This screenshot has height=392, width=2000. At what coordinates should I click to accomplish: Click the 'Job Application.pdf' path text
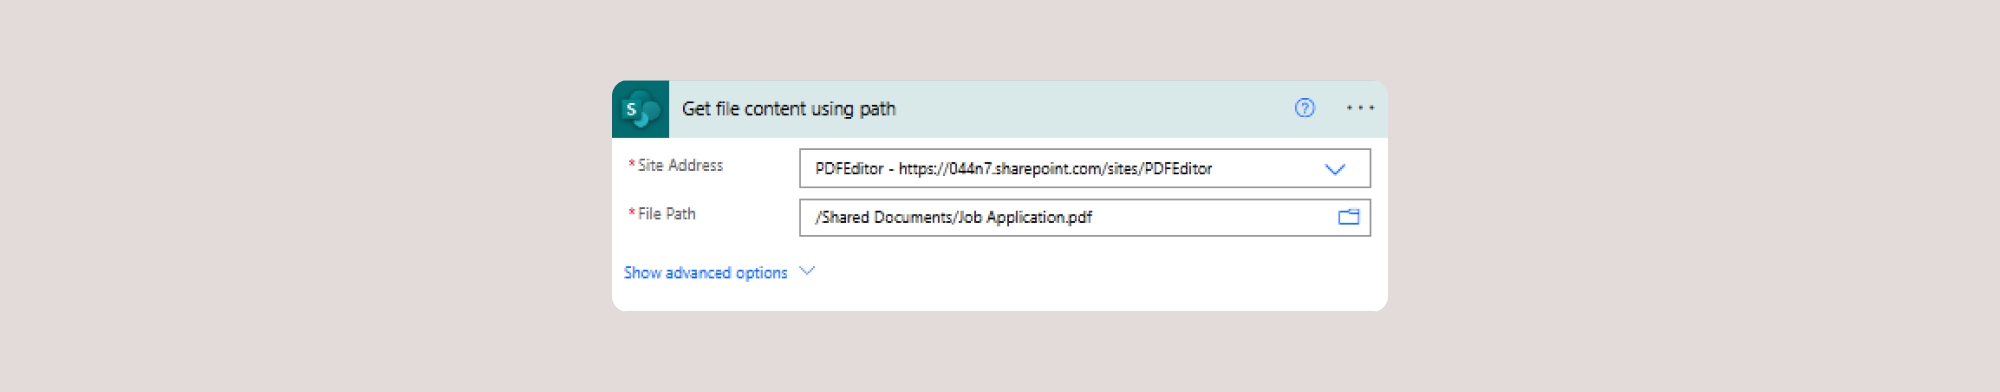click(1025, 217)
